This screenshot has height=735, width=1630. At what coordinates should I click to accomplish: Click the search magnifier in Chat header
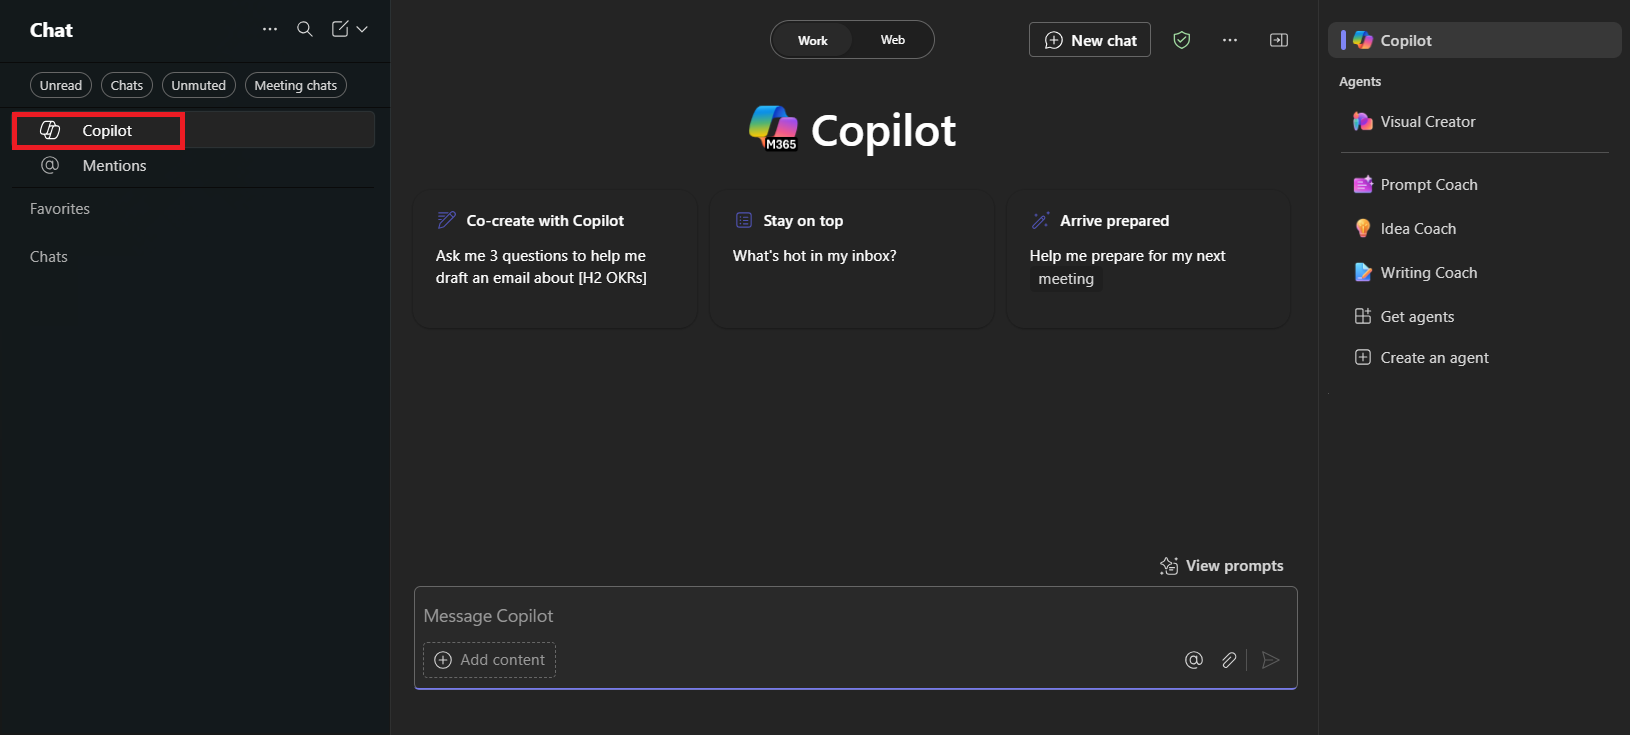click(305, 30)
